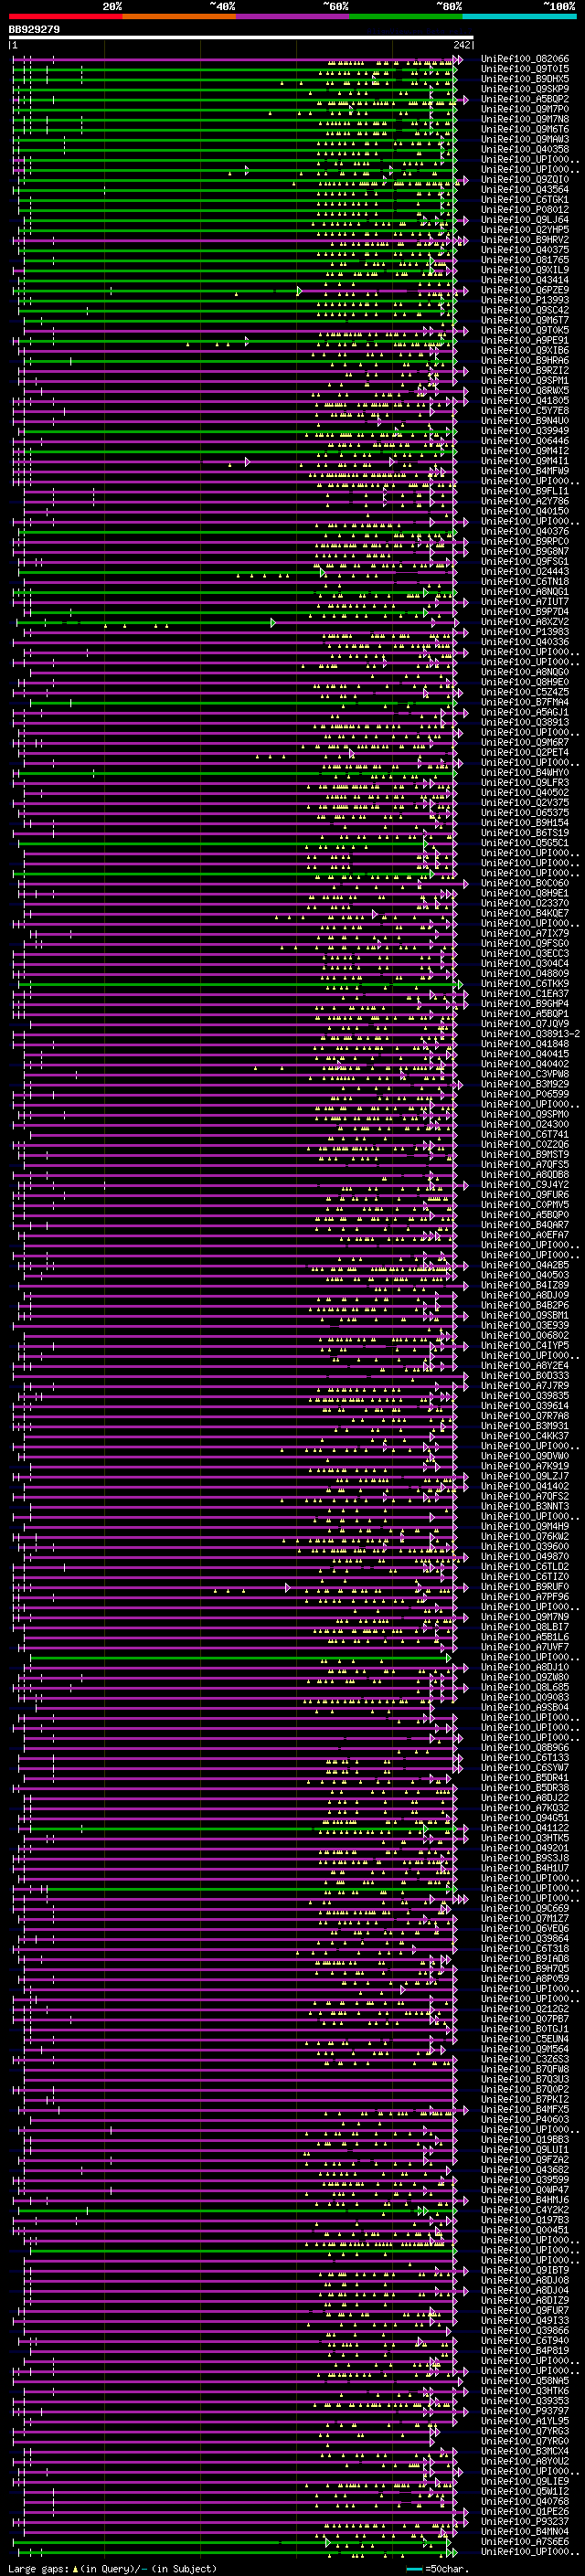Viewport: 585px width, 2576px height.
Task: Select UniRef100_Q39949 label
Action: click(x=525, y=430)
